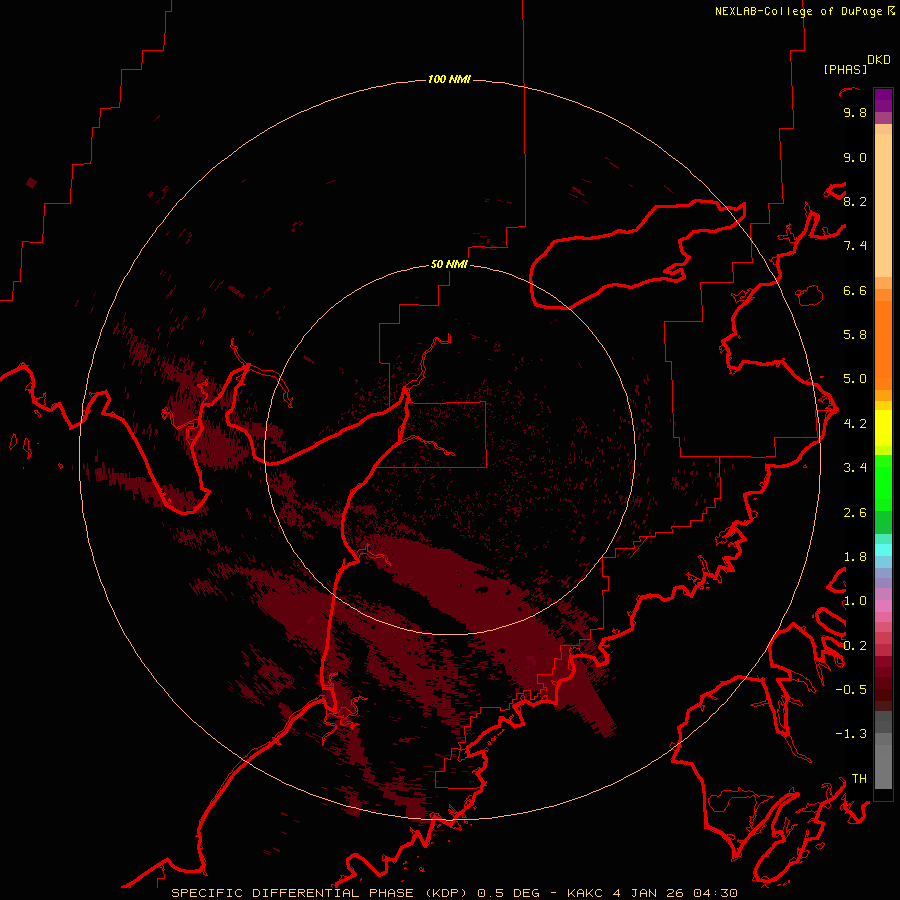Click the KAKC radar site identifier

pos(585,893)
